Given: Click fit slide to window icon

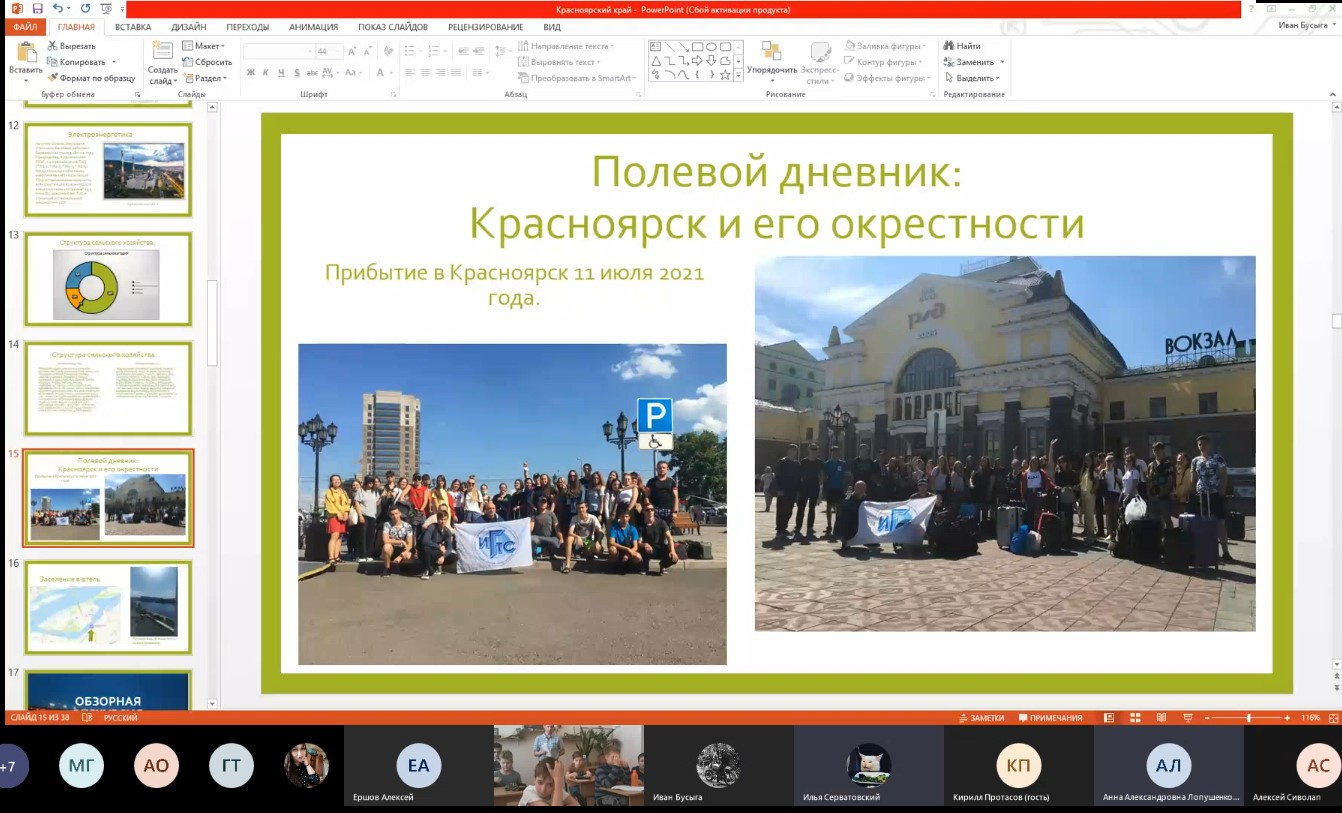Looking at the screenshot, I should click(x=1331, y=718).
